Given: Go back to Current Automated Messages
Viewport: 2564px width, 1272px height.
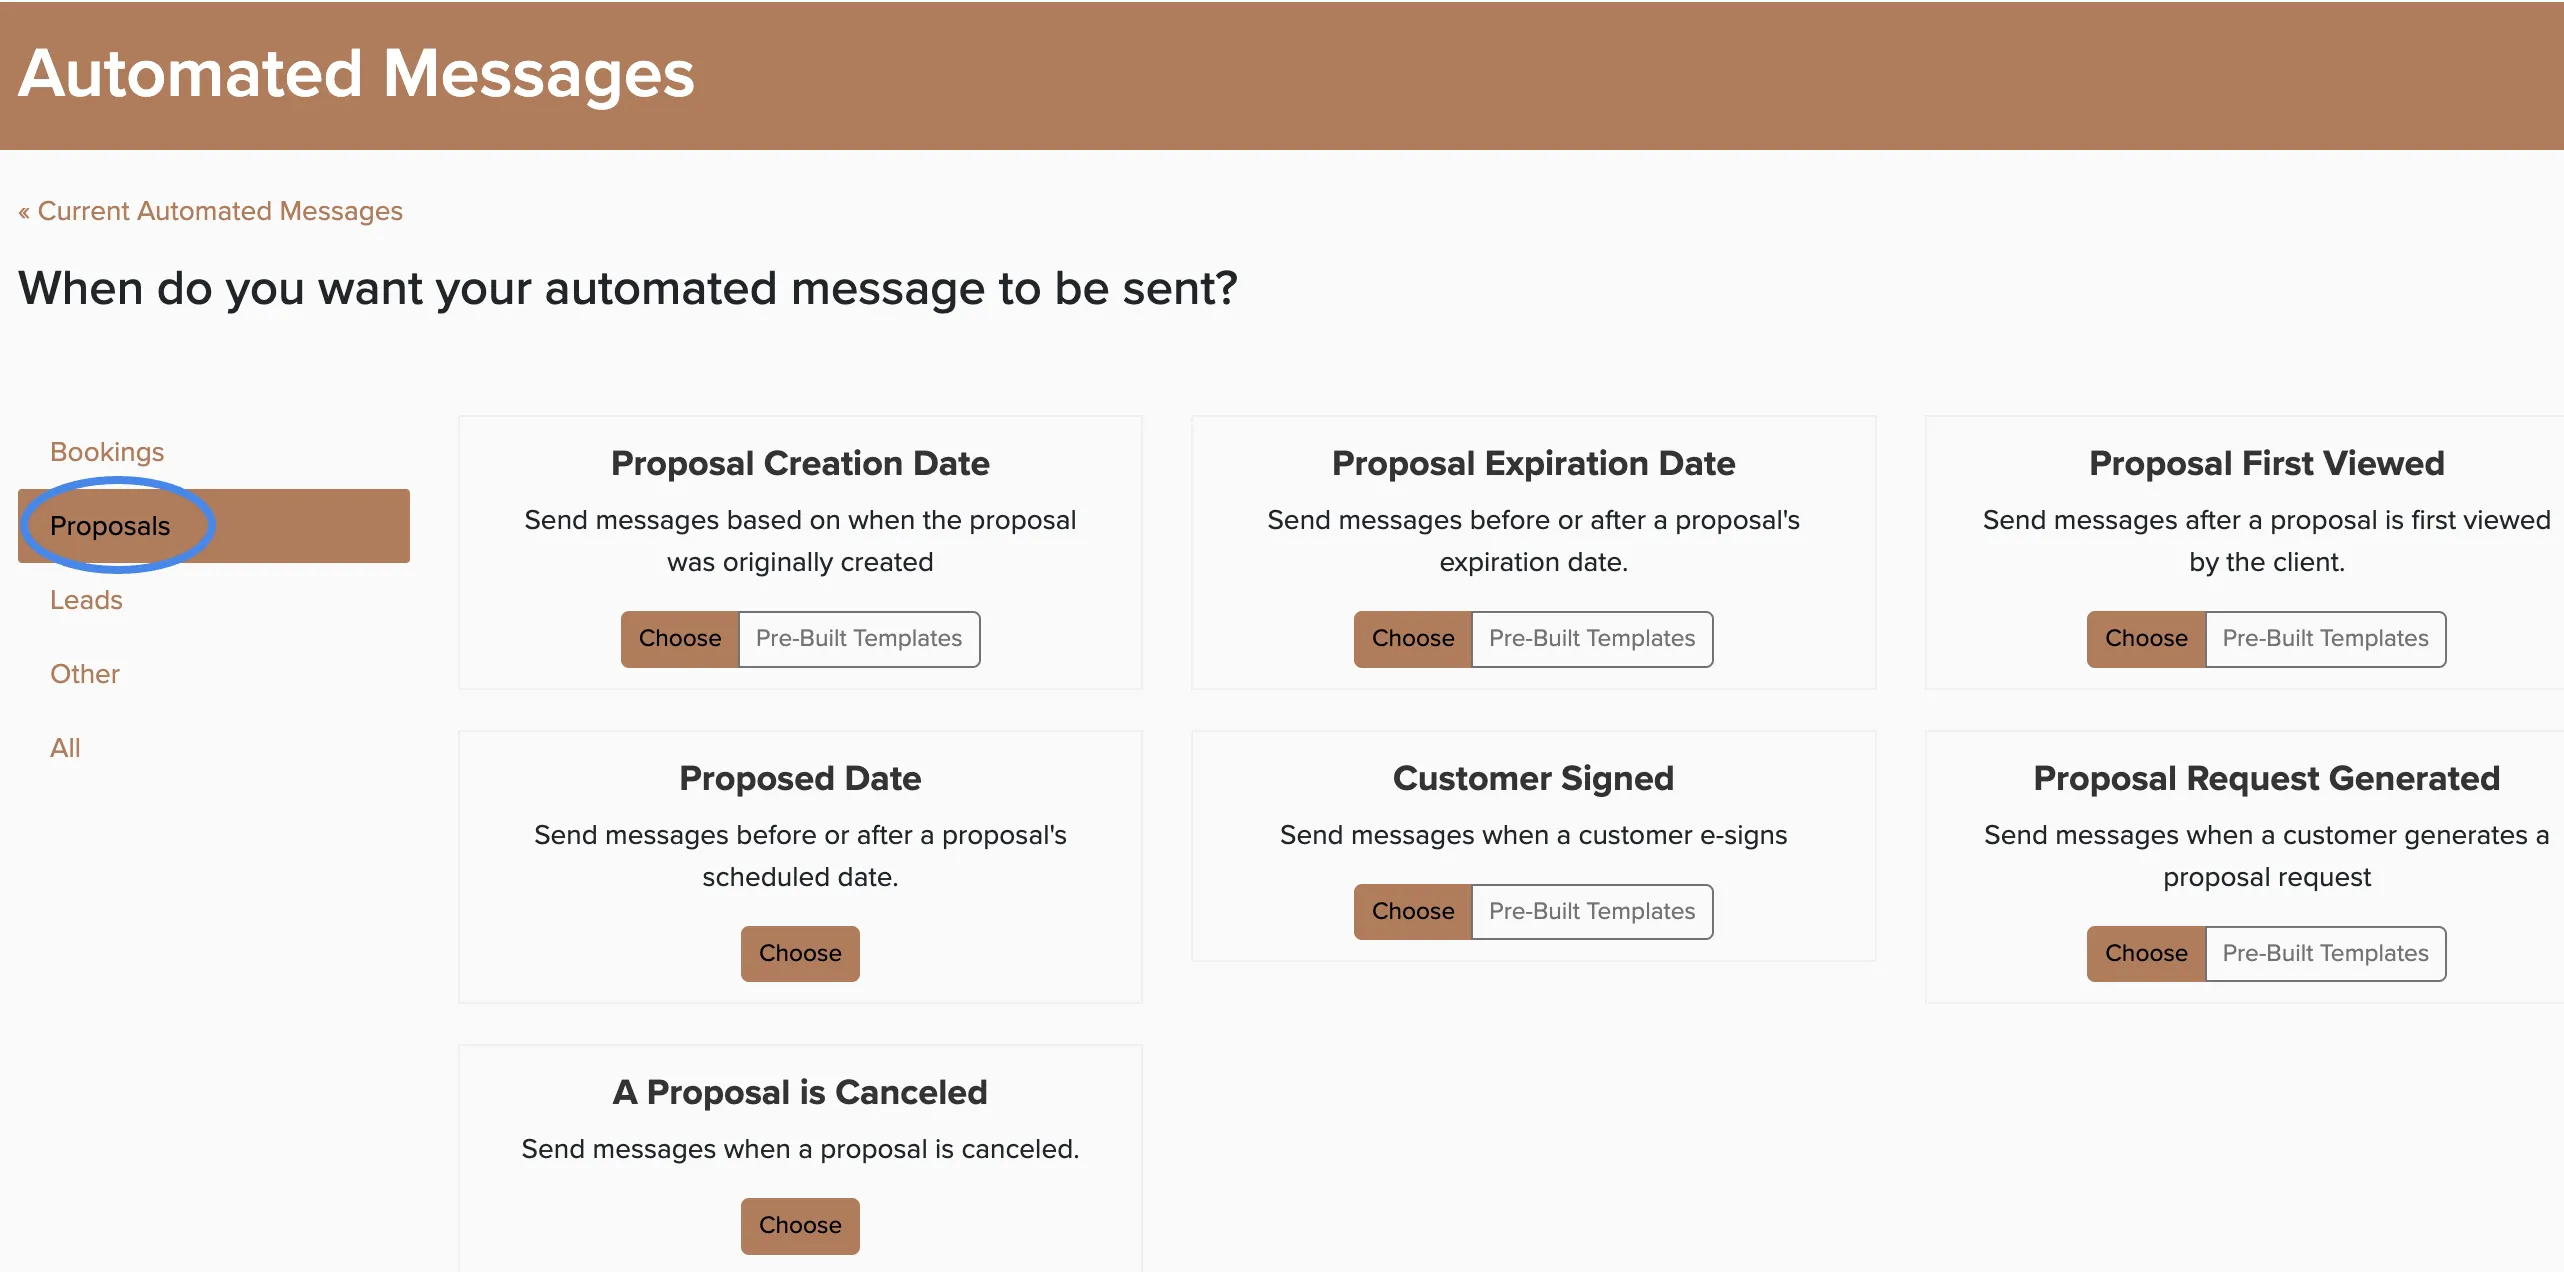Looking at the screenshot, I should coord(210,211).
